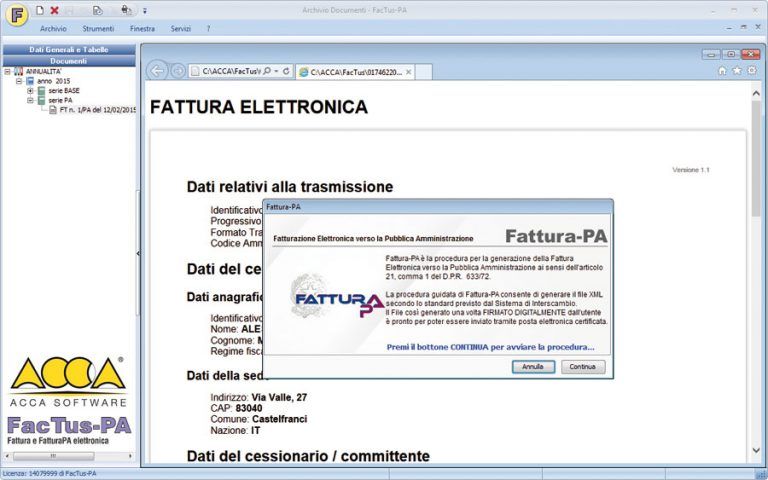Click the Comune Castelfranci line
Viewport: 768px width, 480px height.
[x=259, y=420]
